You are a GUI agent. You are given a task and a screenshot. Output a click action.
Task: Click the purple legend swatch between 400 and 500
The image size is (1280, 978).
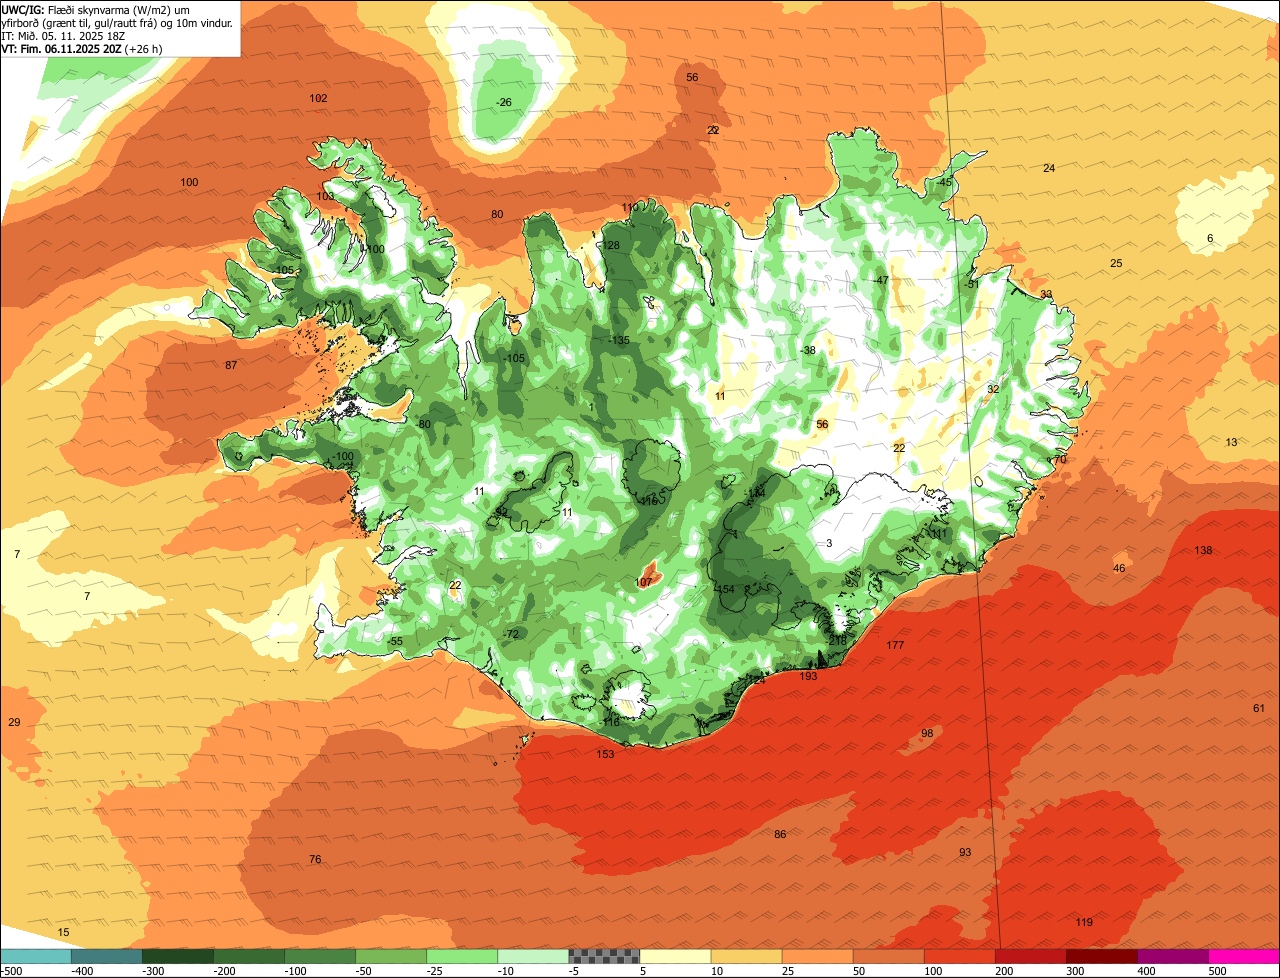tap(1172, 956)
